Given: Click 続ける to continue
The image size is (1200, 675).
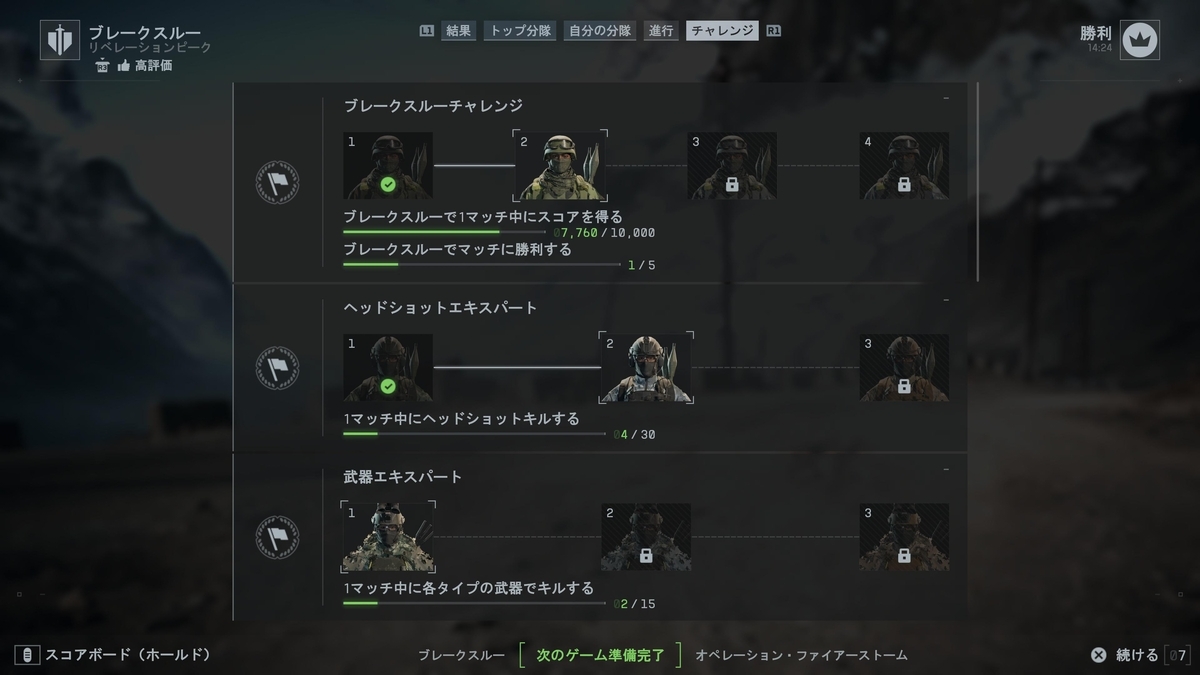Looking at the screenshot, I should pyautogui.click(x=1137, y=655).
